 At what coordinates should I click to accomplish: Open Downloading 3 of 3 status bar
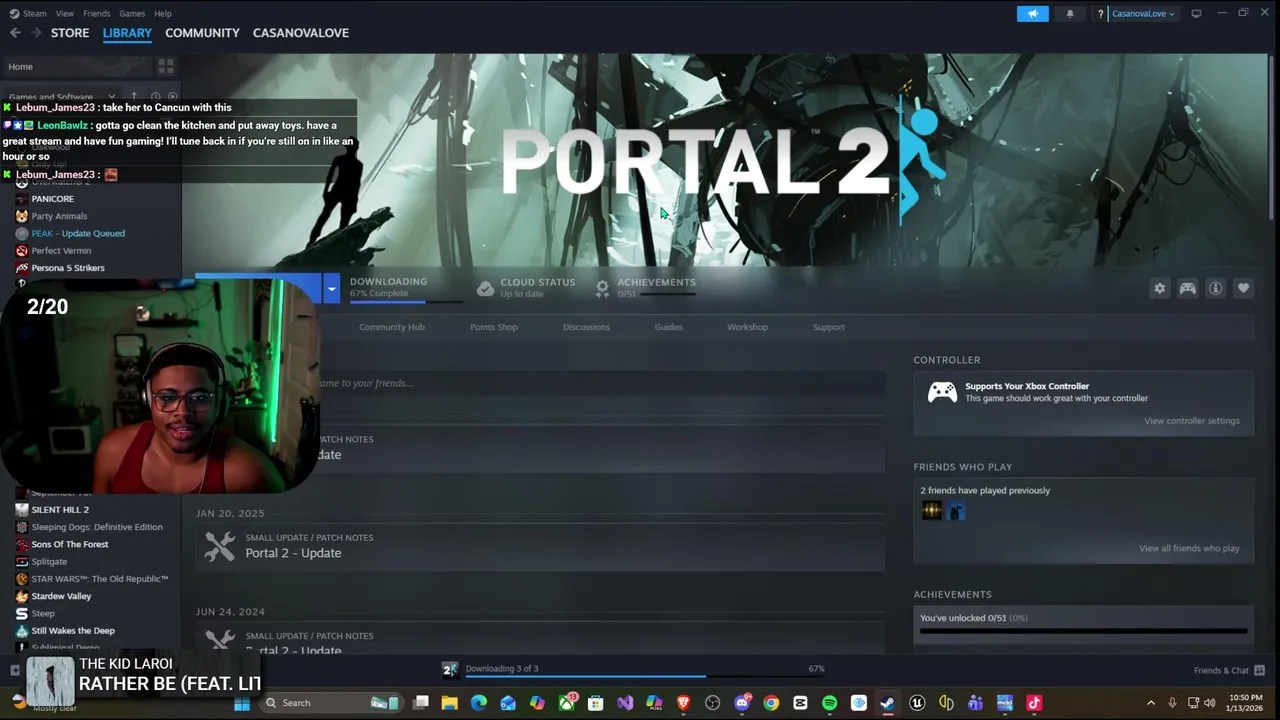point(635,669)
